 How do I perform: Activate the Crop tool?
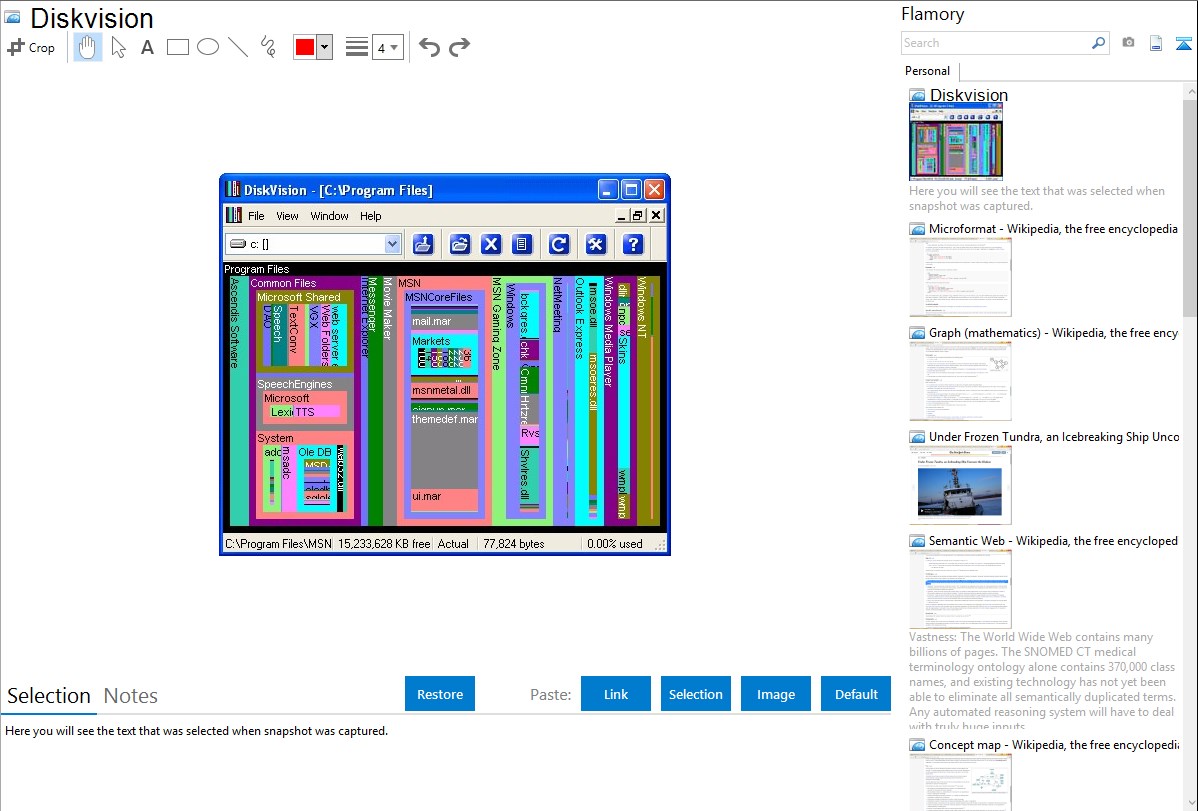[31, 47]
